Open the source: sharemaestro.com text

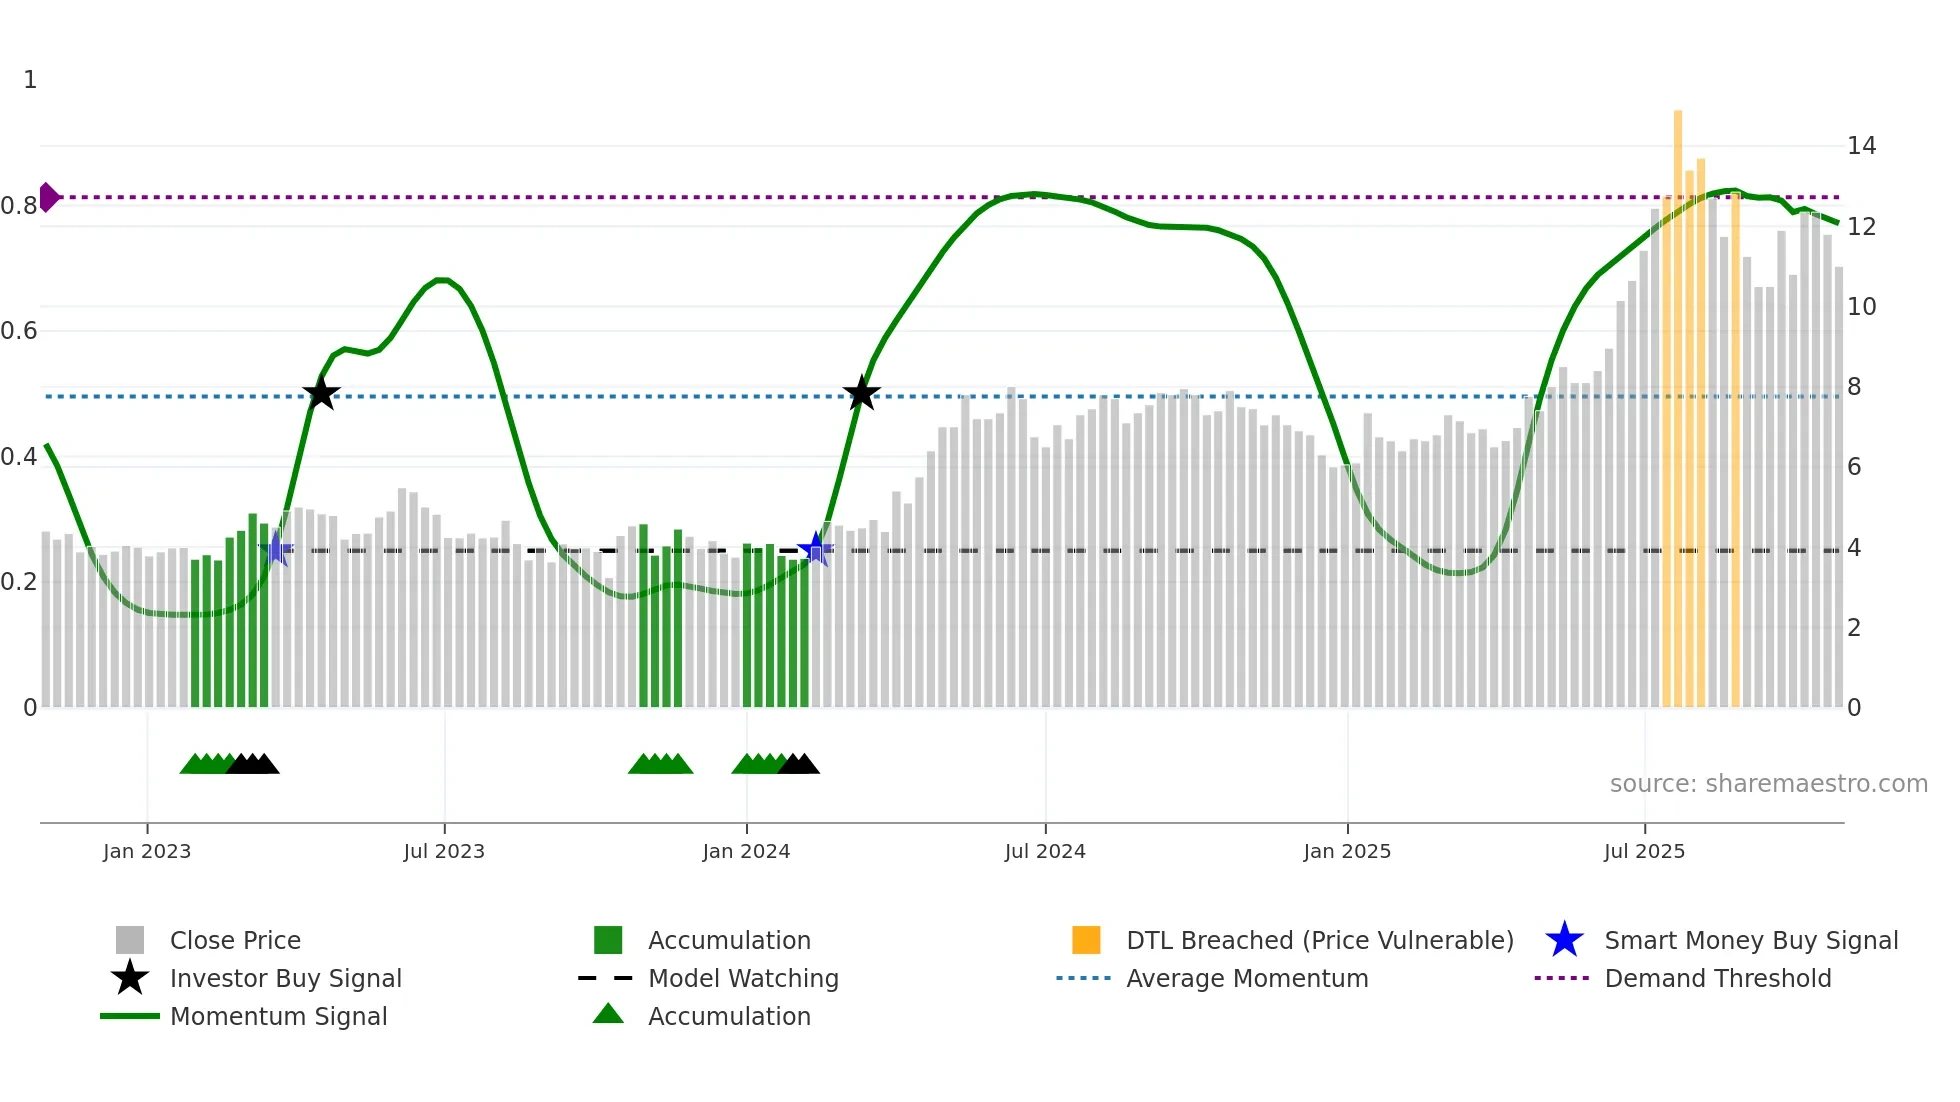click(x=1768, y=784)
